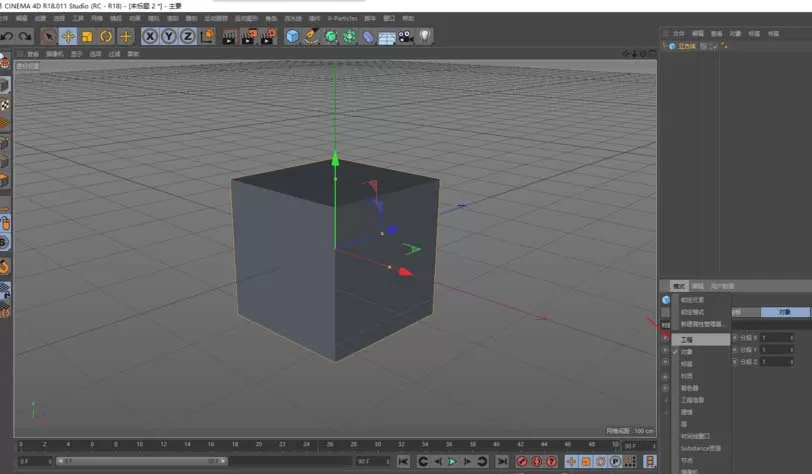
Task: Toggle the Y axis lock
Action: [x=169, y=36]
